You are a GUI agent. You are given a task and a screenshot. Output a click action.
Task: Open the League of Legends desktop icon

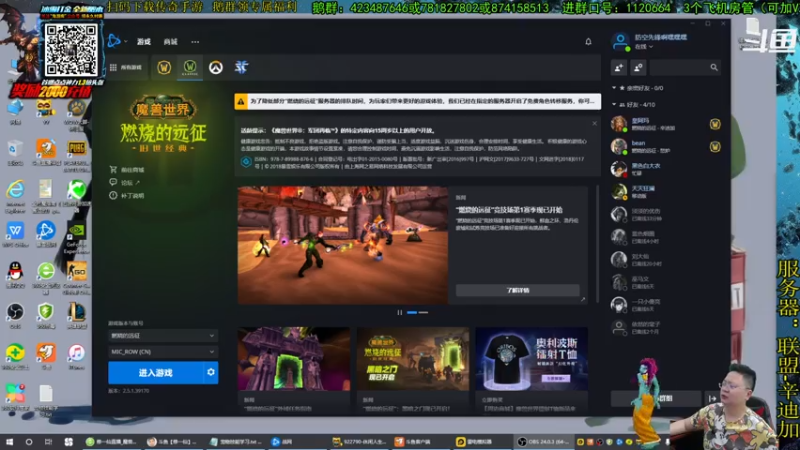(x=77, y=315)
